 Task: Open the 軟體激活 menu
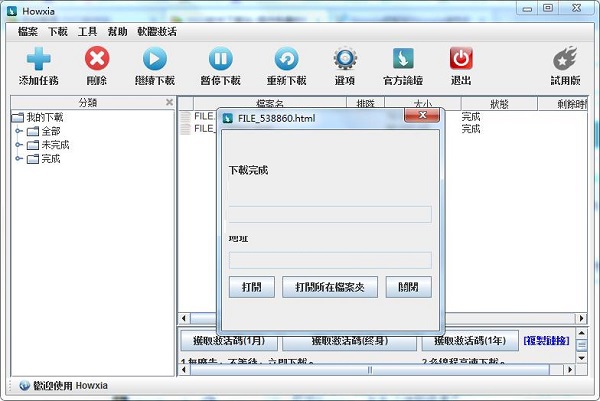tap(157, 32)
